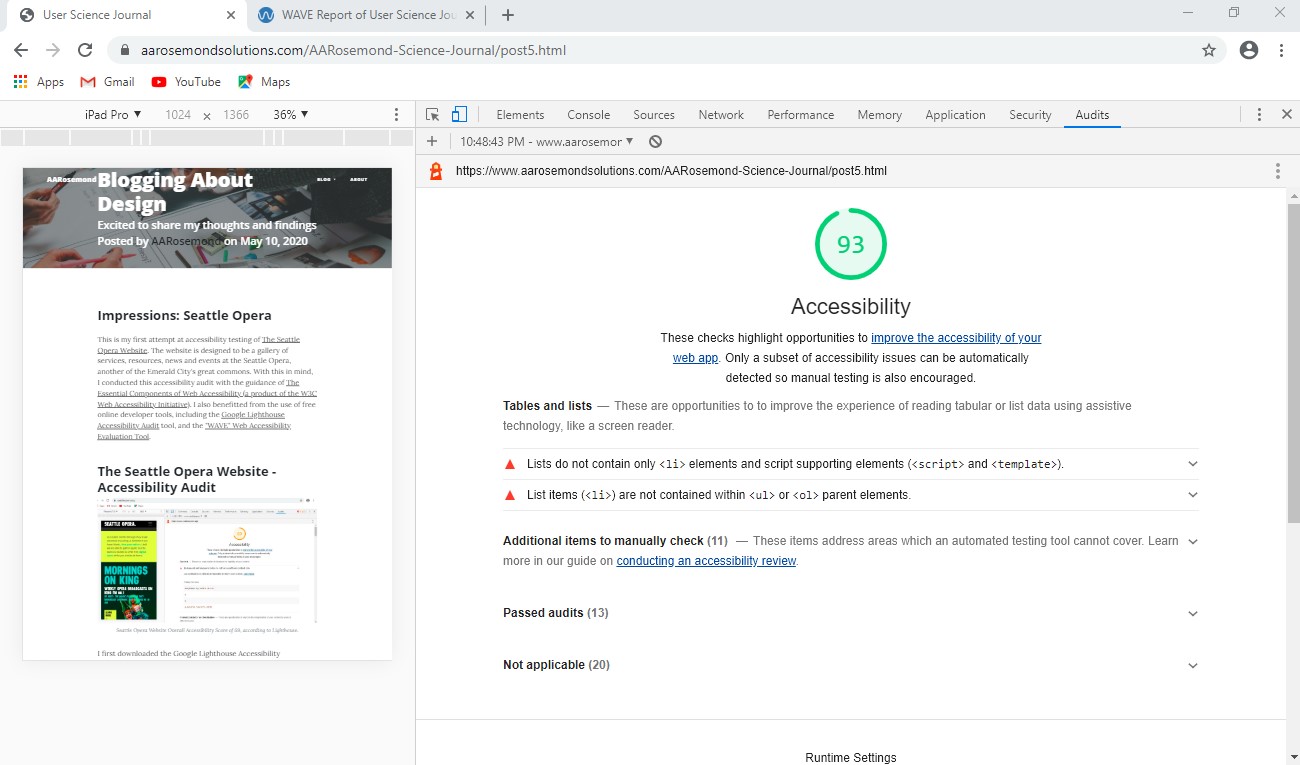Open the device toolbar options dots icon
The height and width of the screenshot is (765, 1300).
[396, 114]
